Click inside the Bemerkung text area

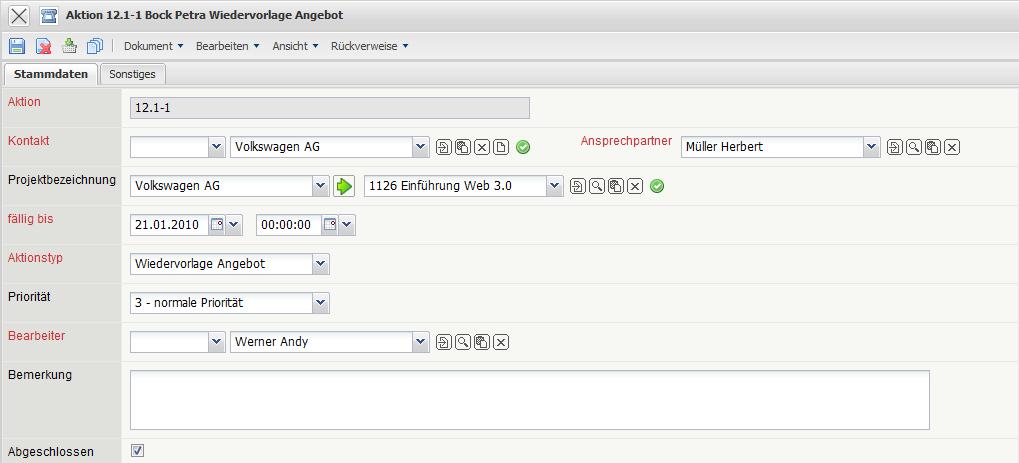coord(530,400)
